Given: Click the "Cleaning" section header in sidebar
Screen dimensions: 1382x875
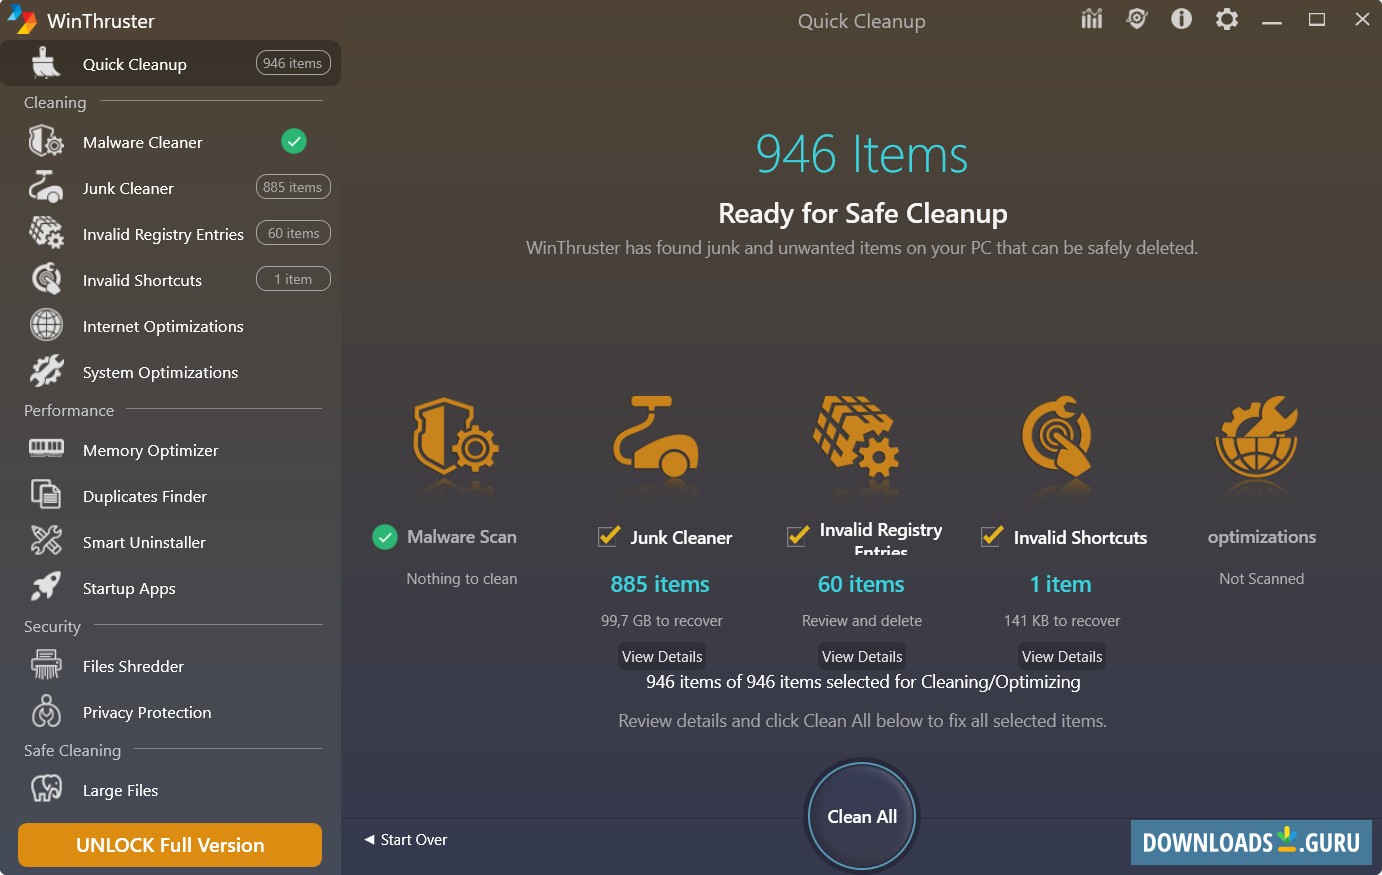Looking at the screenshot, I should point(55,103).
